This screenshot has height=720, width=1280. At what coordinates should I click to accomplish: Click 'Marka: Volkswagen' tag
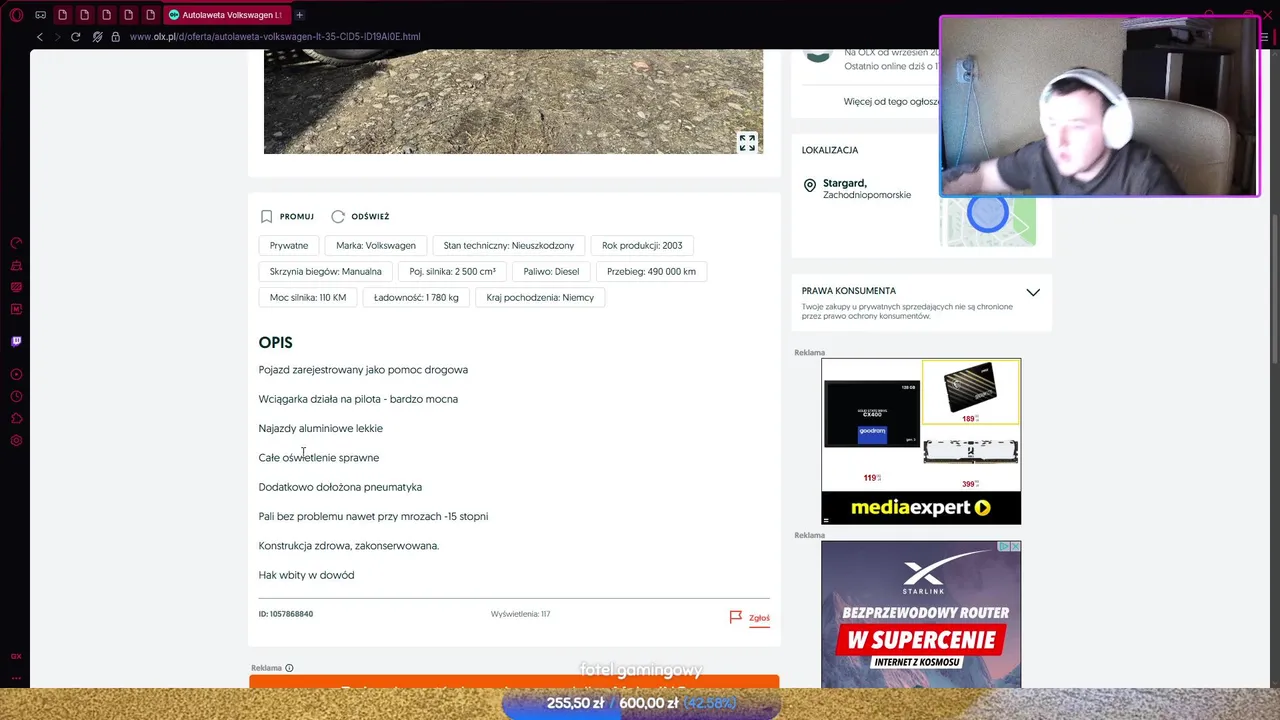pos(376,245)
